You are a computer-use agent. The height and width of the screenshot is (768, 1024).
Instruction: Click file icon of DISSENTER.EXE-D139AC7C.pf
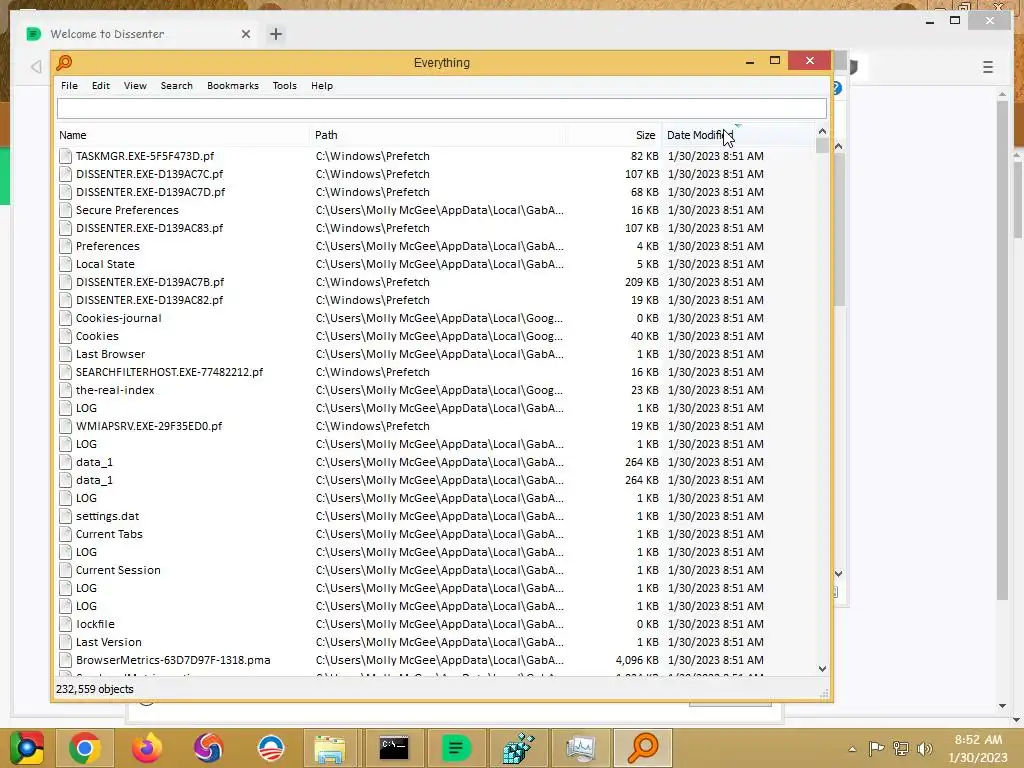tap(65, 174)
